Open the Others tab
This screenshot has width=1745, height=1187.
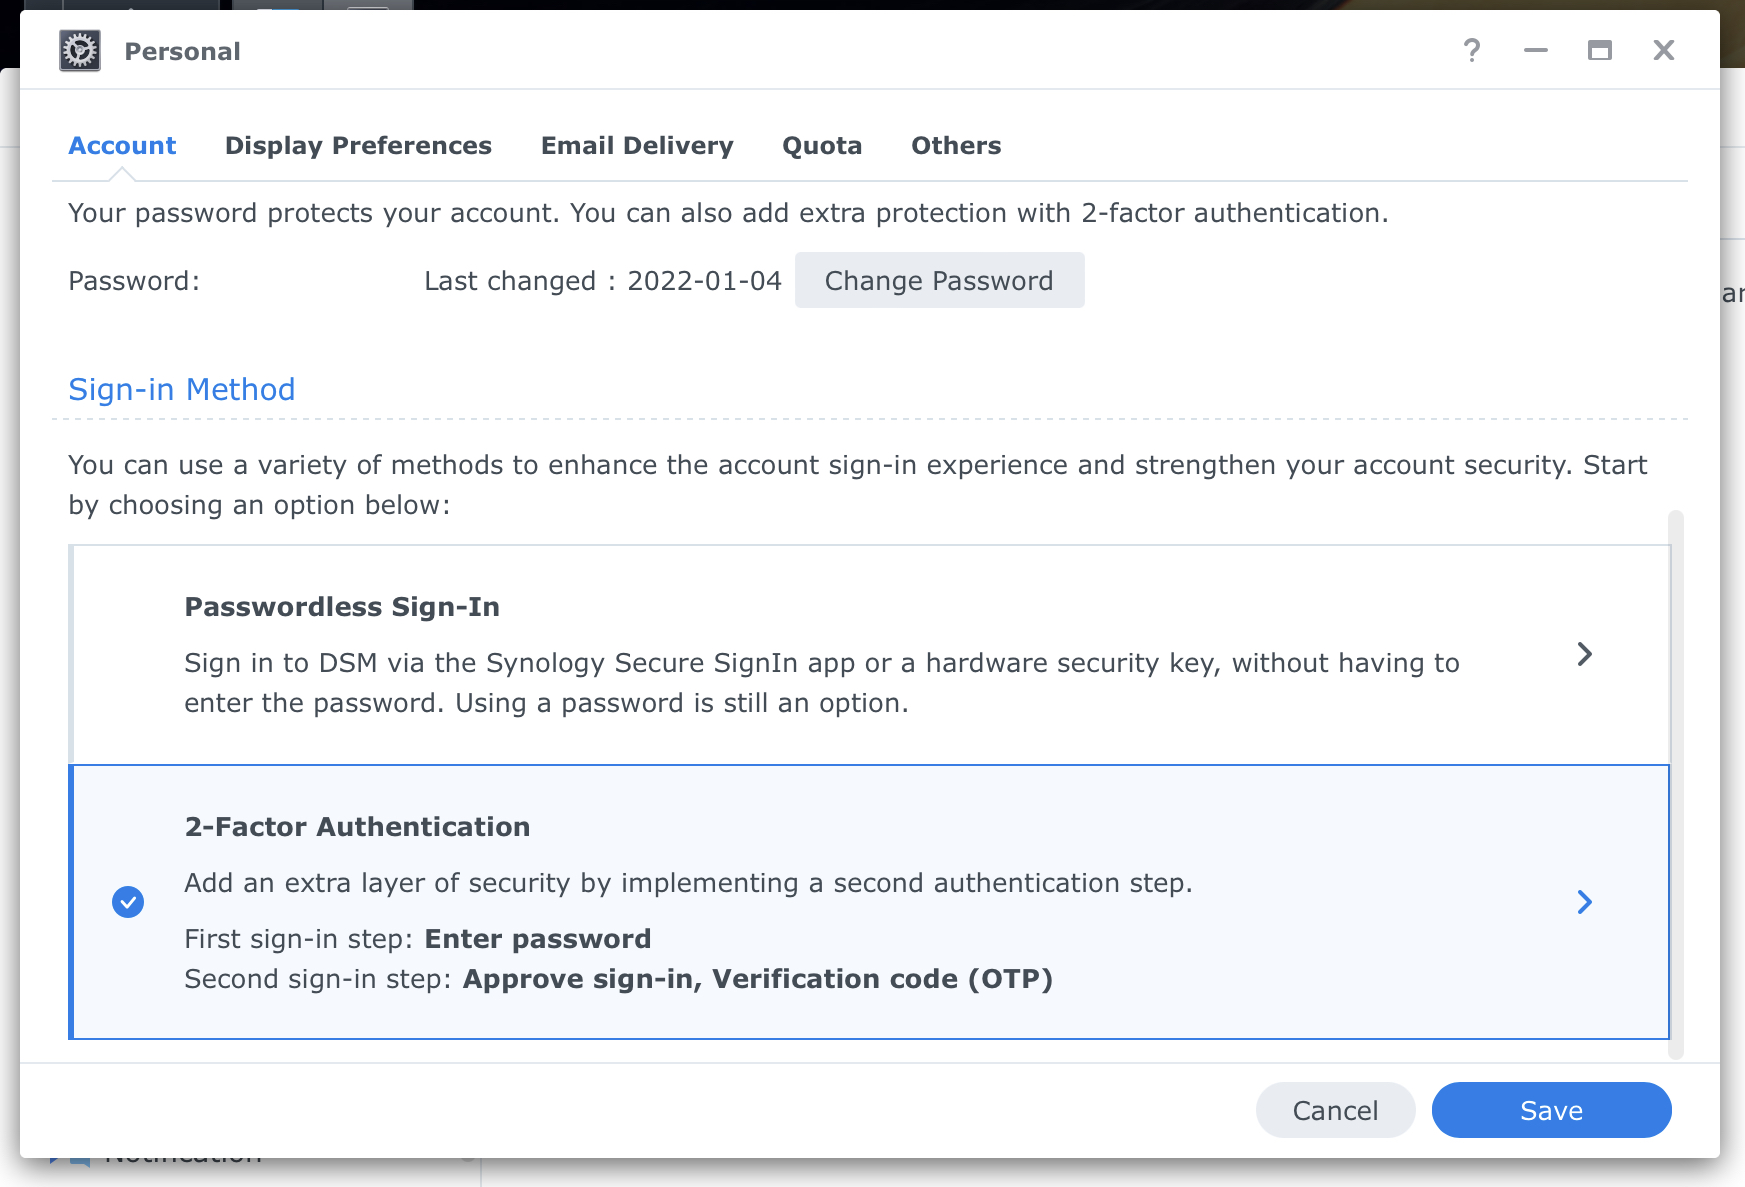[x=956, y=146]
